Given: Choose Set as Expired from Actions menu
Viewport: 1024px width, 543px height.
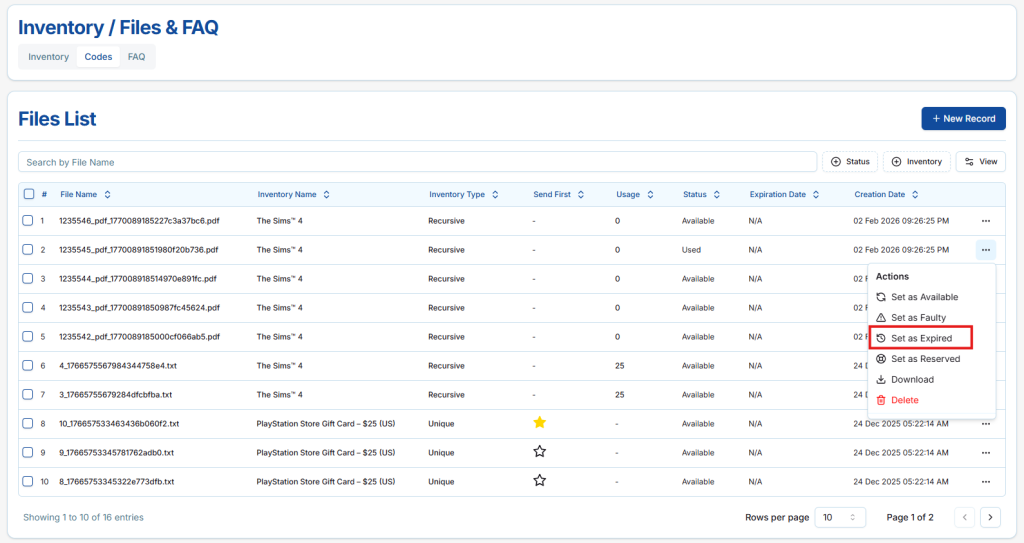Looking at the screenshot, I should click(x=920, y=338).
